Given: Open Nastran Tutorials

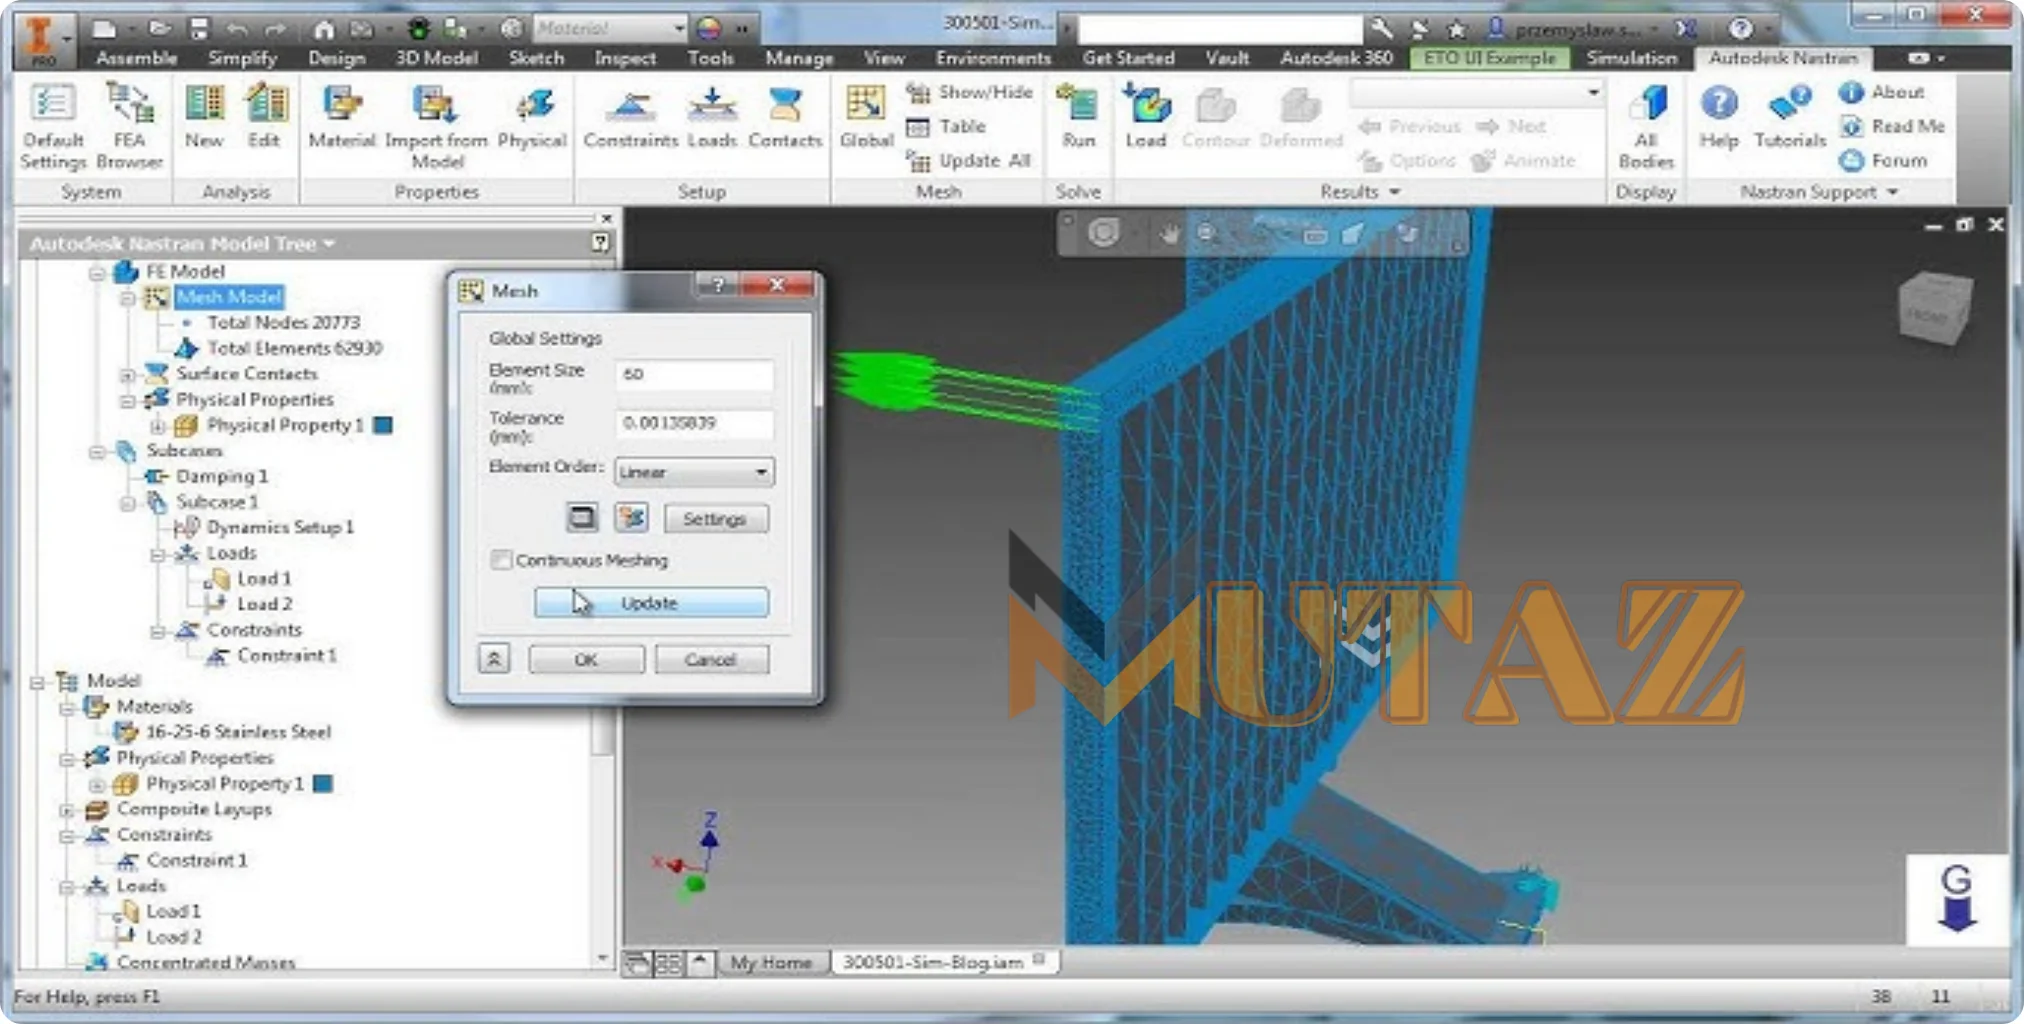Looking at the screenshot, I should pyautogui.click(x=1790, y=116).
